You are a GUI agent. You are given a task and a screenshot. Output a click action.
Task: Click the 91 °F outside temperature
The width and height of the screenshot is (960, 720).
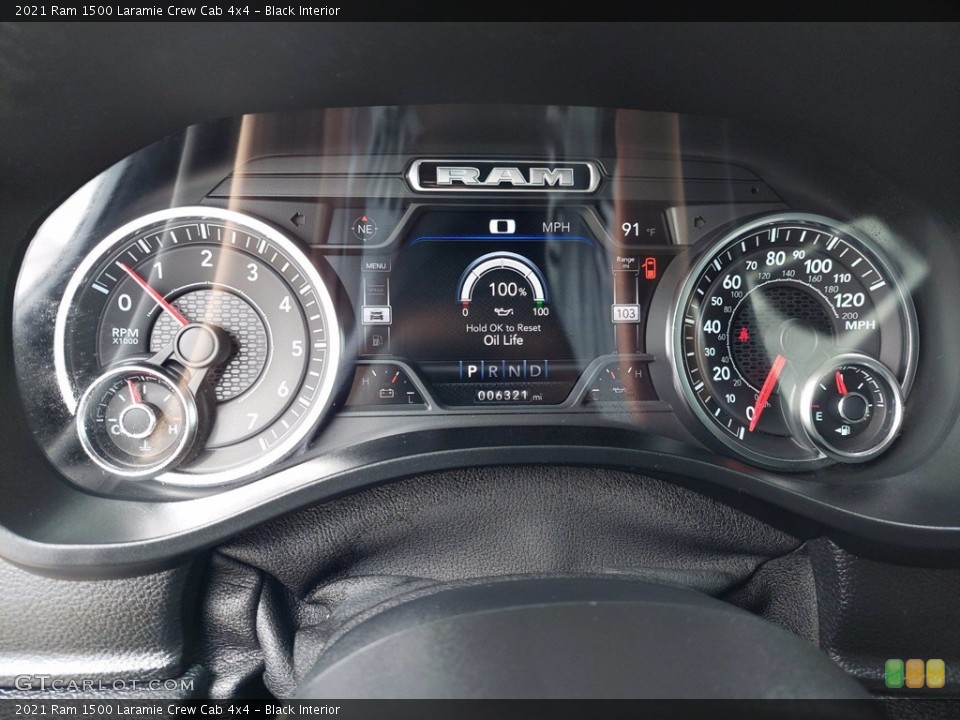(x=638, y=230)
